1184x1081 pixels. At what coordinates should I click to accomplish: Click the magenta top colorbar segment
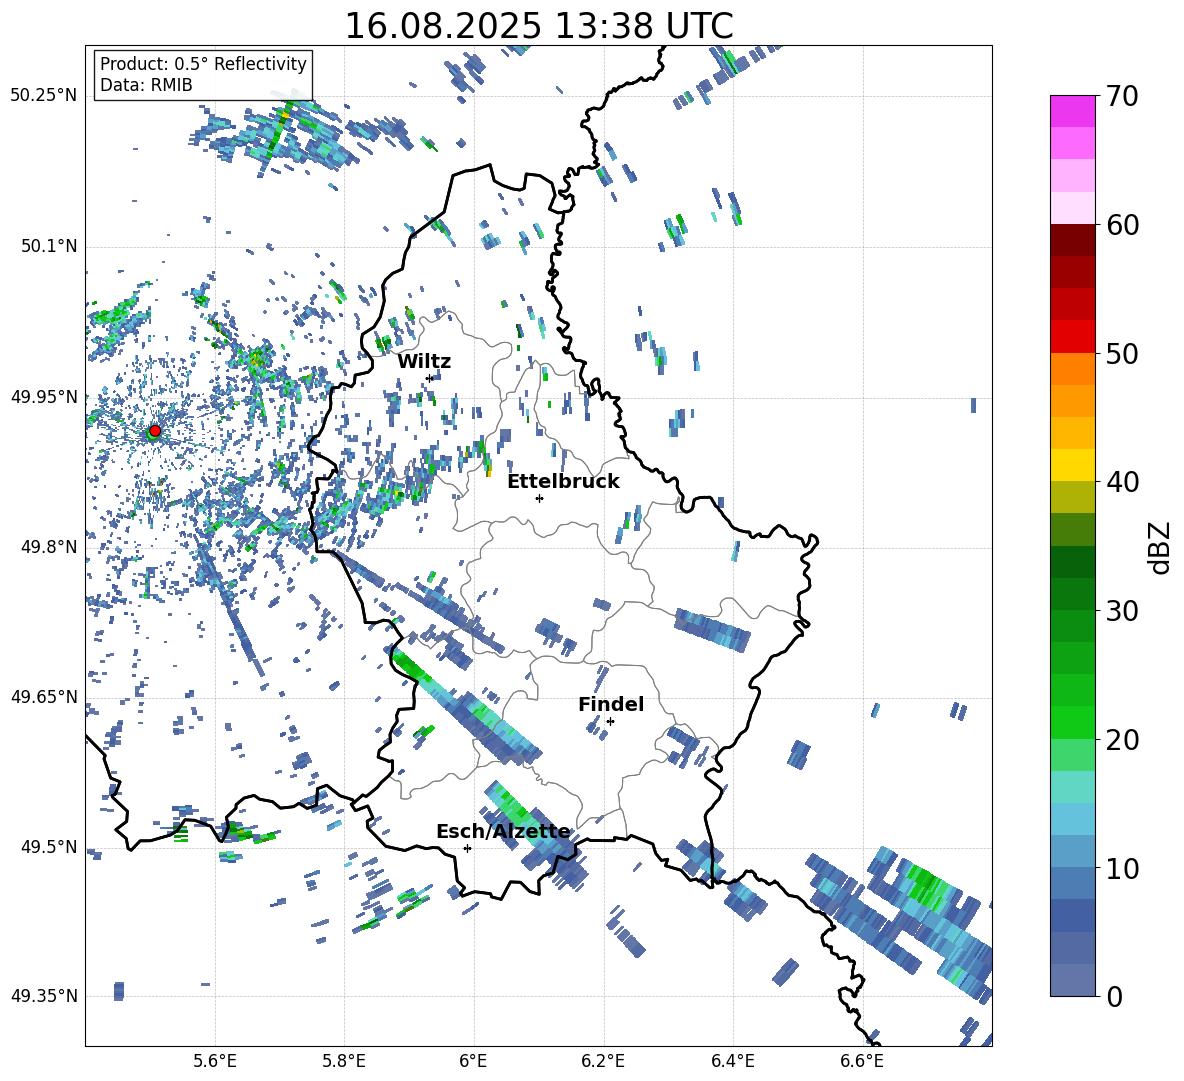[1072, 111]
